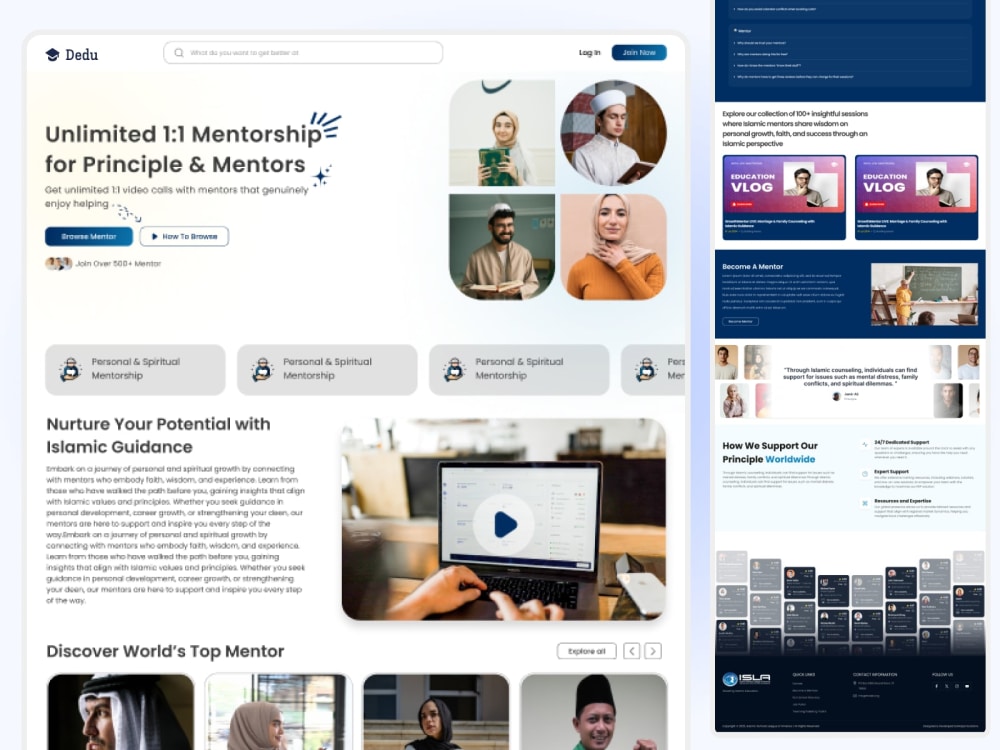
Task: Open the first Education Vlog video card
Action: [x=784, y=197]
